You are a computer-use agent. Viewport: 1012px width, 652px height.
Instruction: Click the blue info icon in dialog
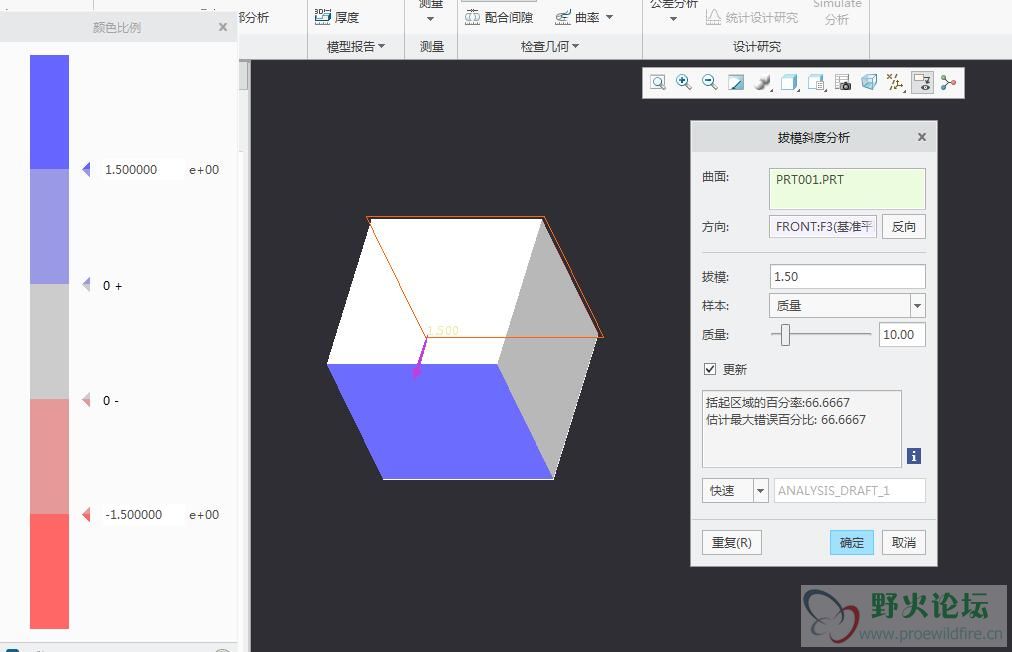coord(914,456)
